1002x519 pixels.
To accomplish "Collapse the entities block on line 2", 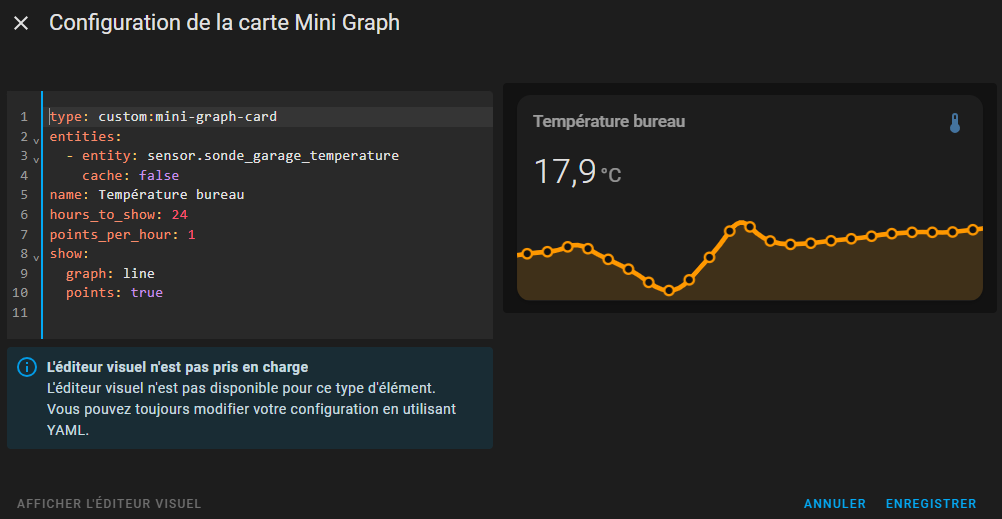I will 36,140.
